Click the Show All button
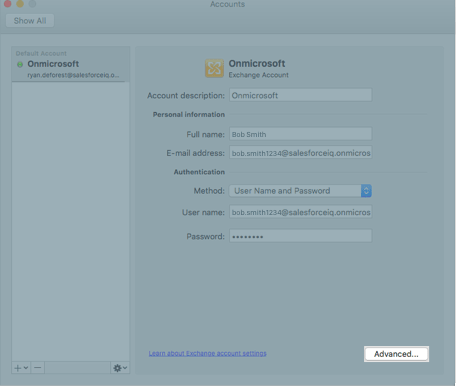The height and width of the screenshot is (386, 456). point(30,21)
